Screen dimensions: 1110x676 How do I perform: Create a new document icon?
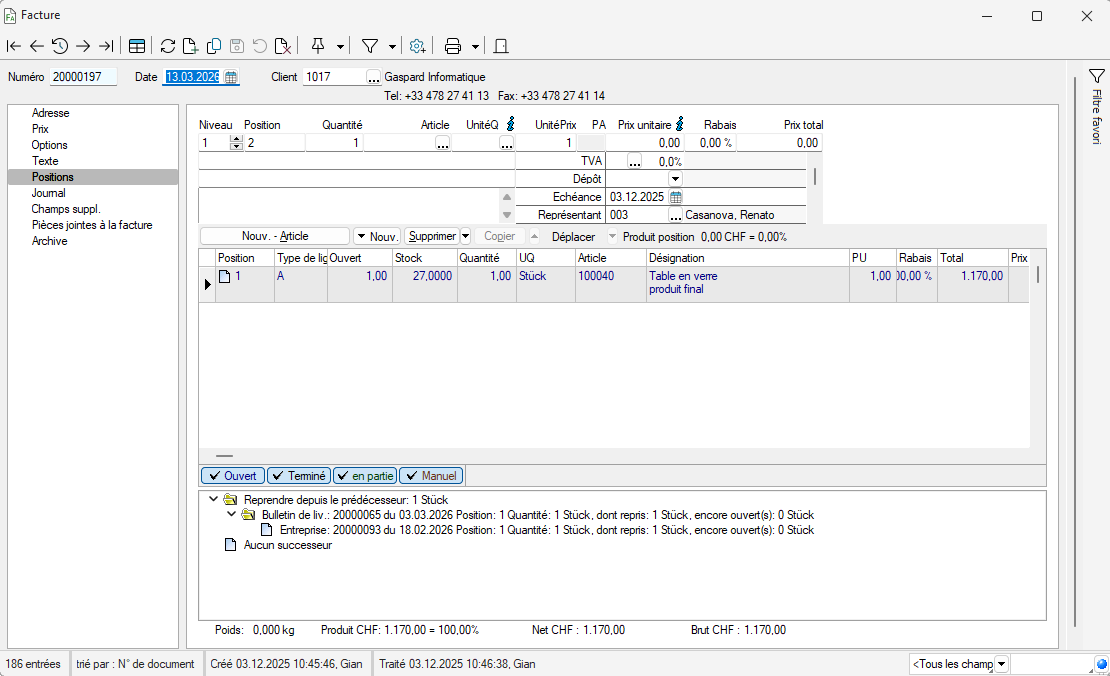click(x=190, y=46)
